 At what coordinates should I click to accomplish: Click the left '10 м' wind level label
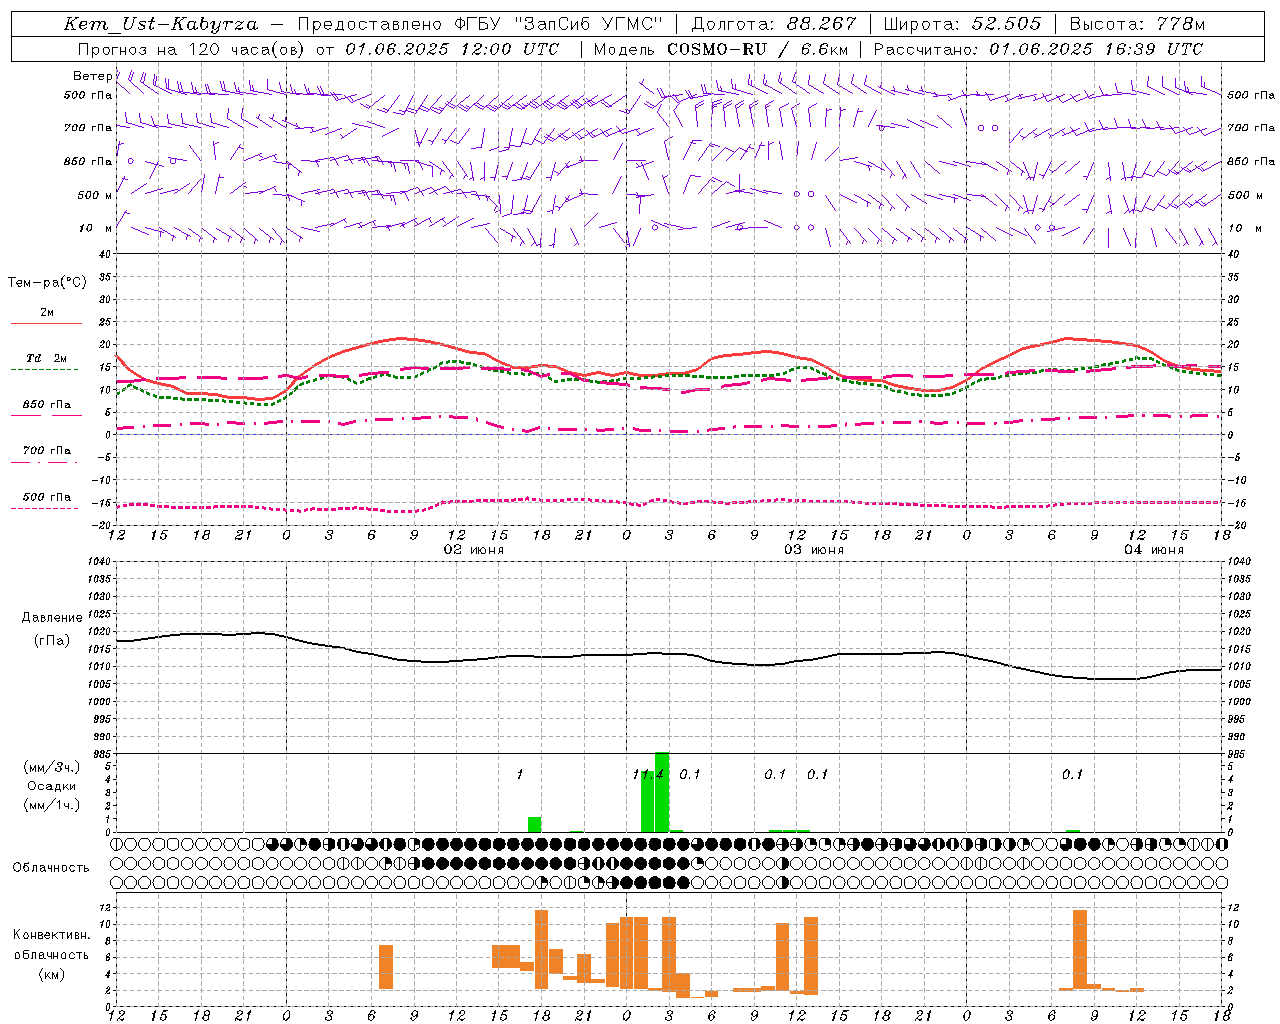click(96, 228)
